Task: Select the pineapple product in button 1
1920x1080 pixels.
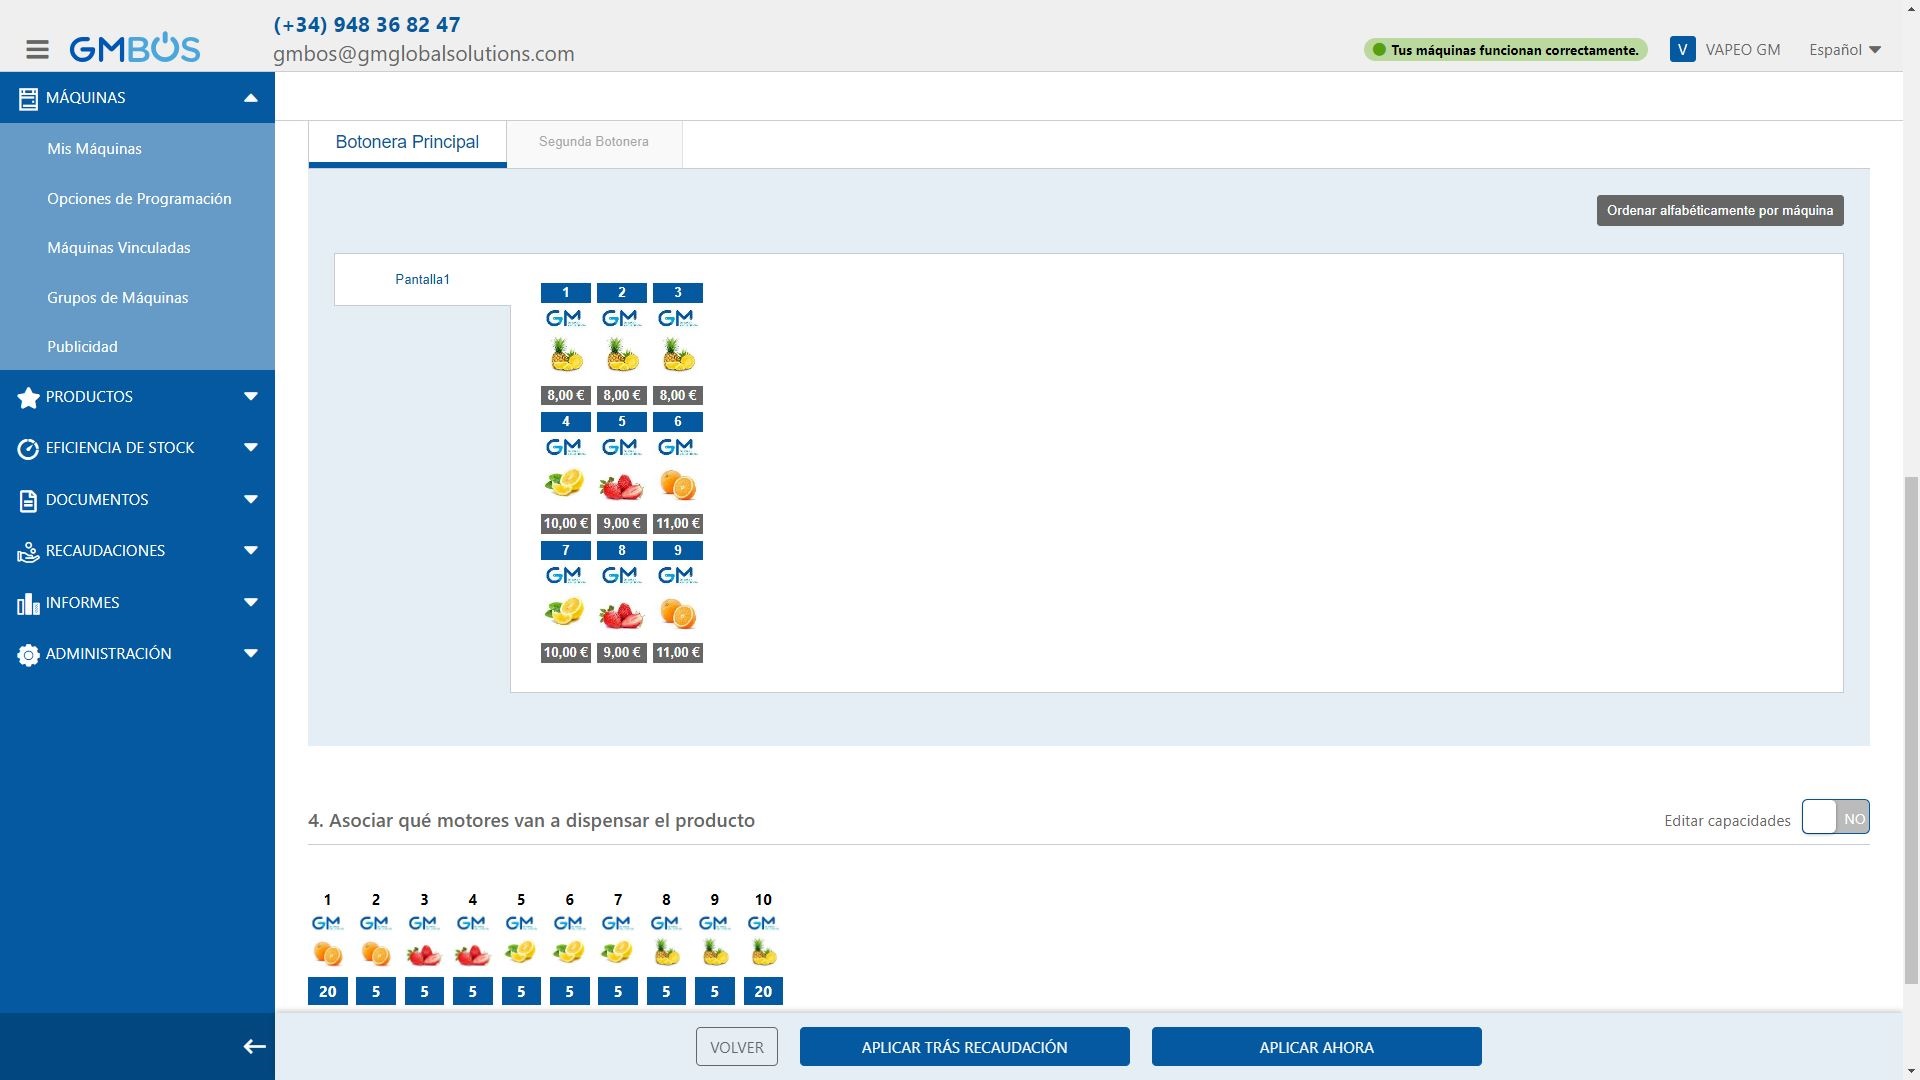Action: coord(566,354)
